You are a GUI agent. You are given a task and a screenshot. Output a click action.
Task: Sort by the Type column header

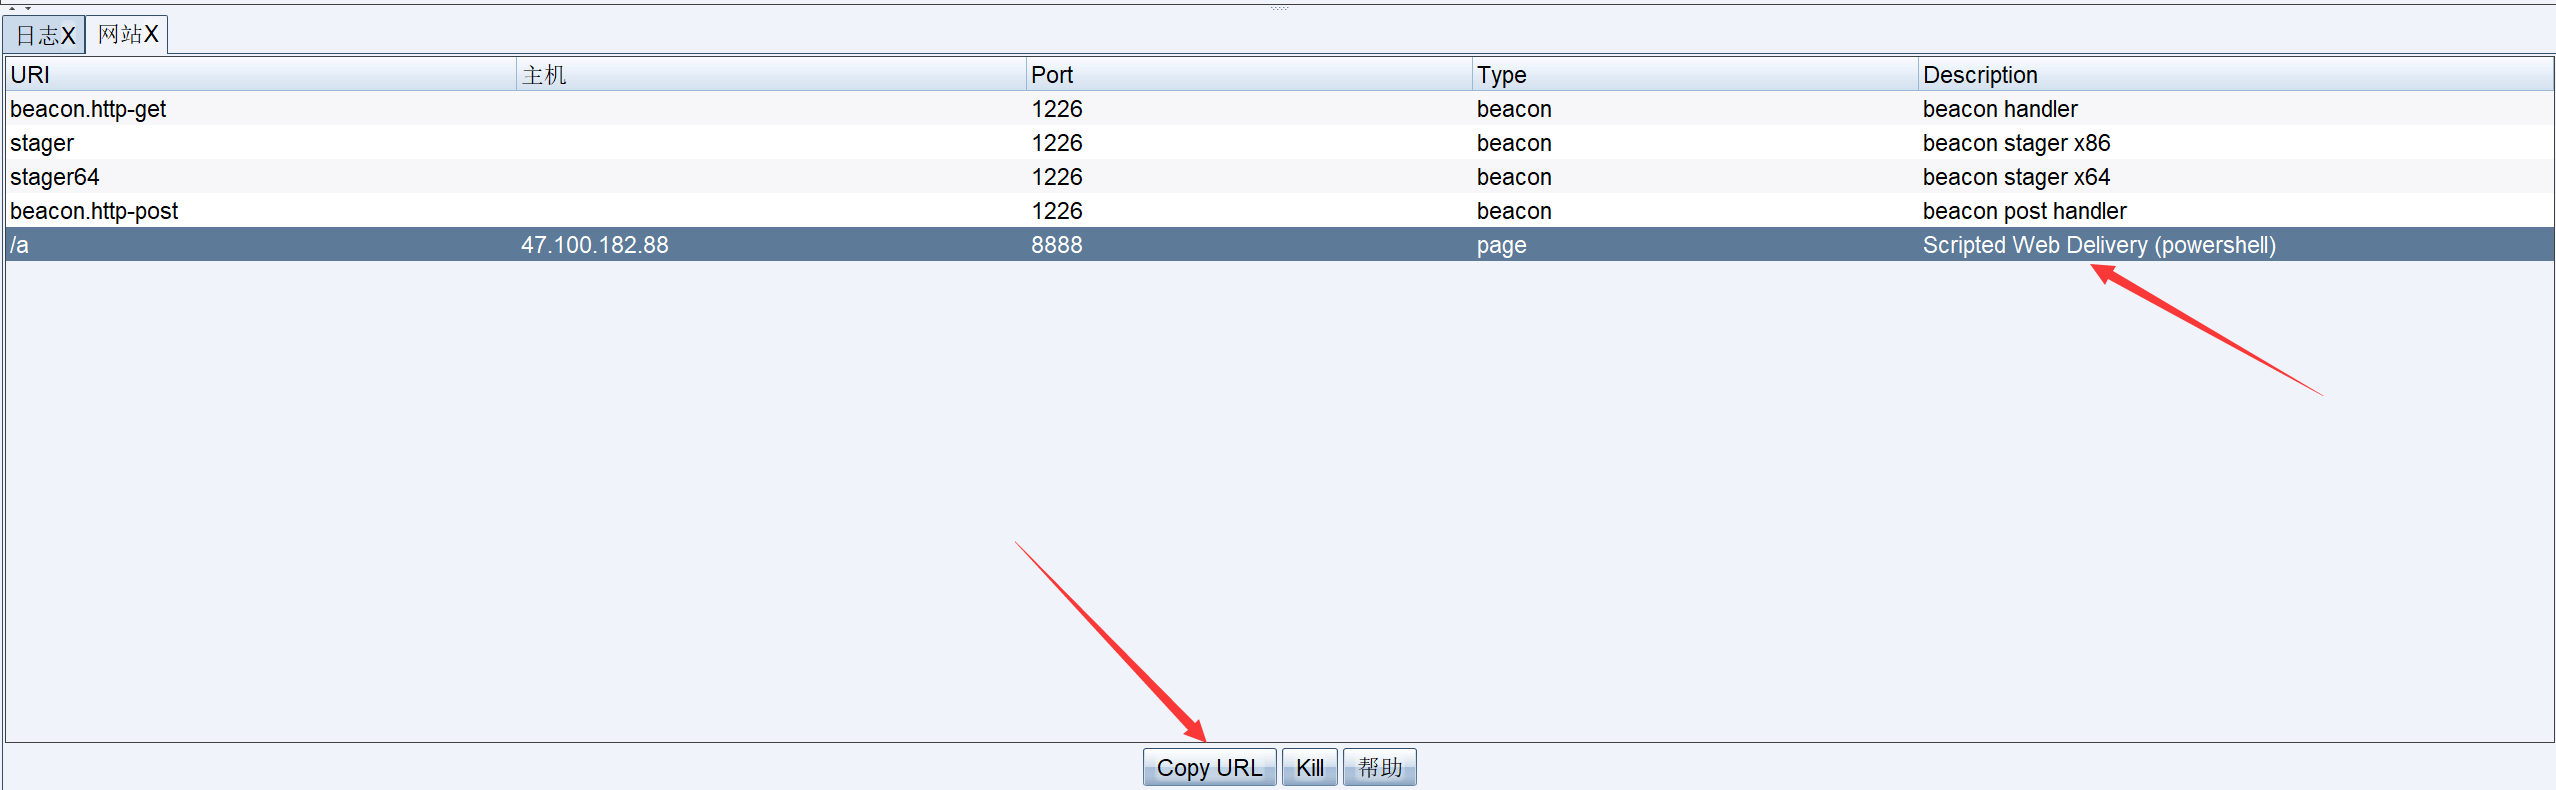pos(1695,75)
